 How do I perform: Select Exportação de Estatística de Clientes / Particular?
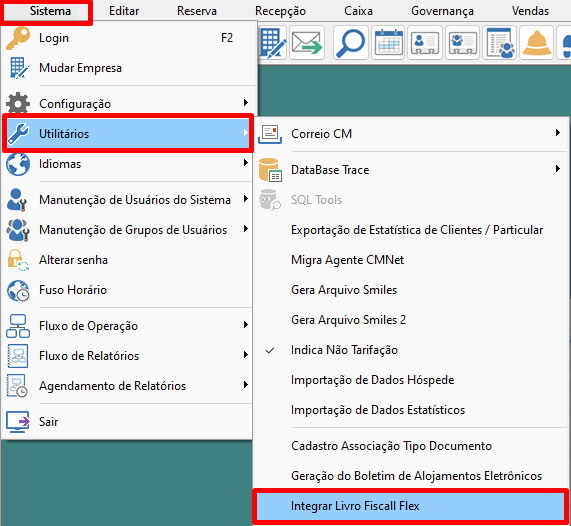411,230
